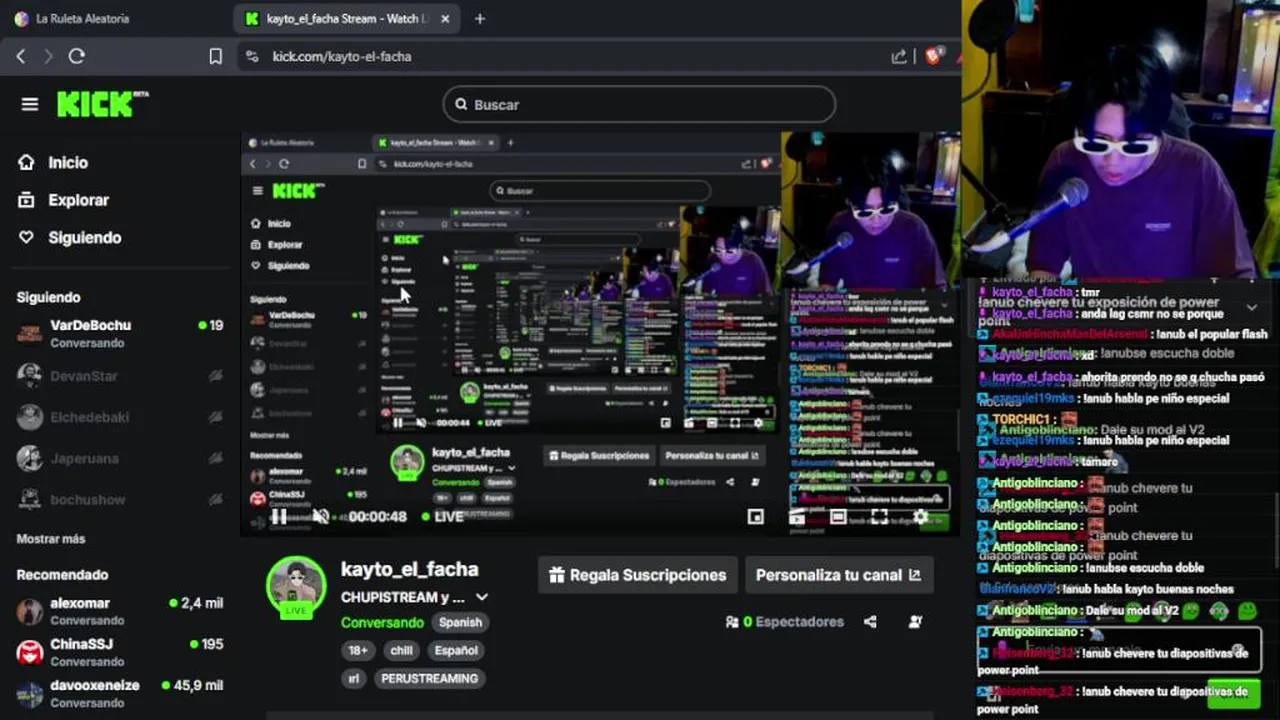Open alexomar recommended channel
The width and height of the screenshot is (1280, 720).
point(120,611)
